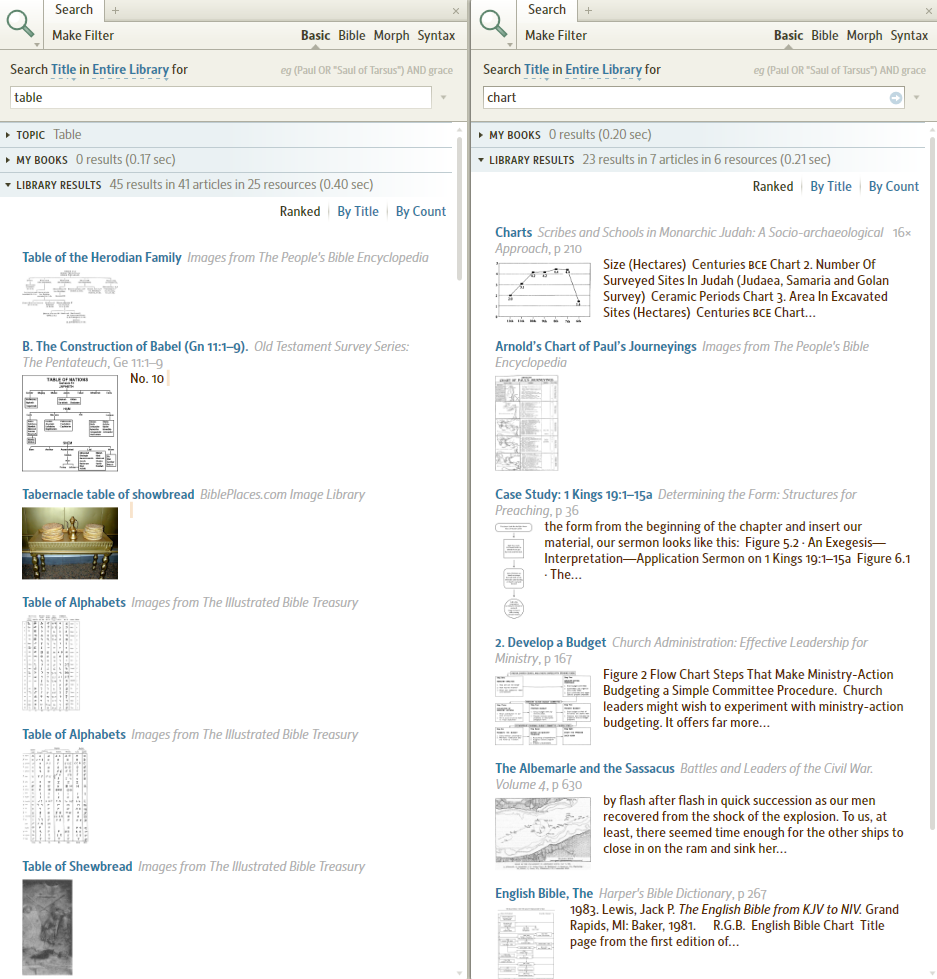937x979 pixels.
Task: Open 2. Develop a Budget result
Action: click(x=551, y=642)
